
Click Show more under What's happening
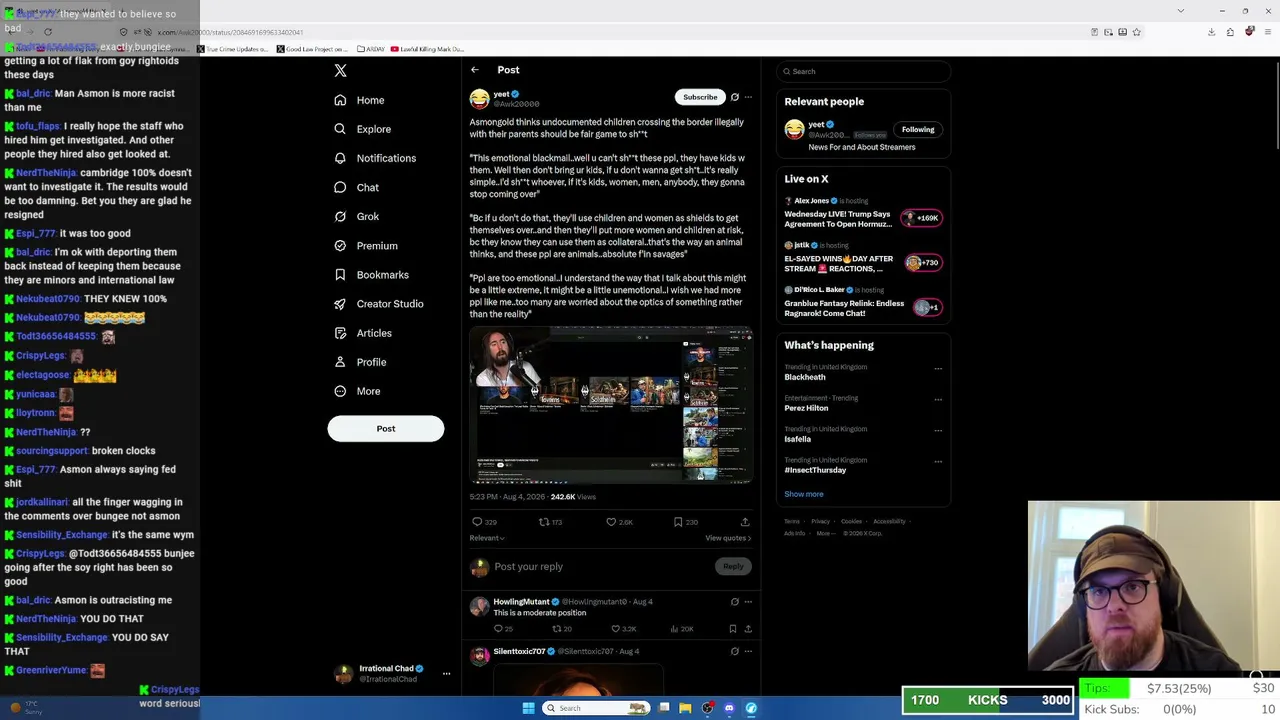(804, 494)
